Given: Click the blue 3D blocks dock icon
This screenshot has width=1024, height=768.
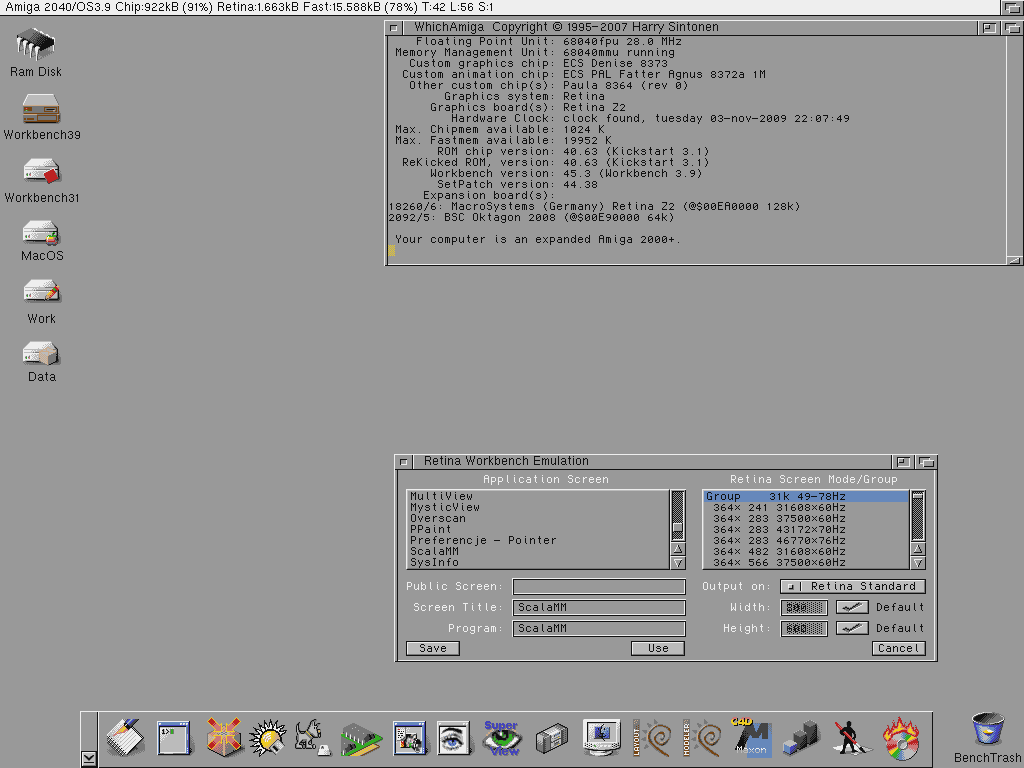Looking at the screenshot, I should (x=801, y=739).
